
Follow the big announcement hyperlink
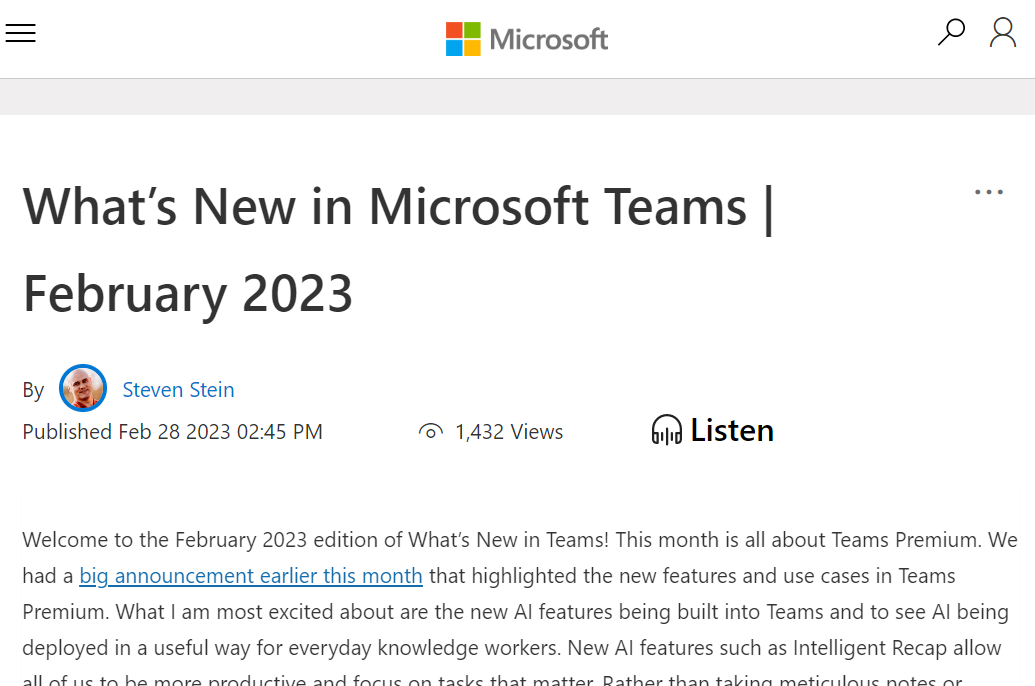(250, 576)
